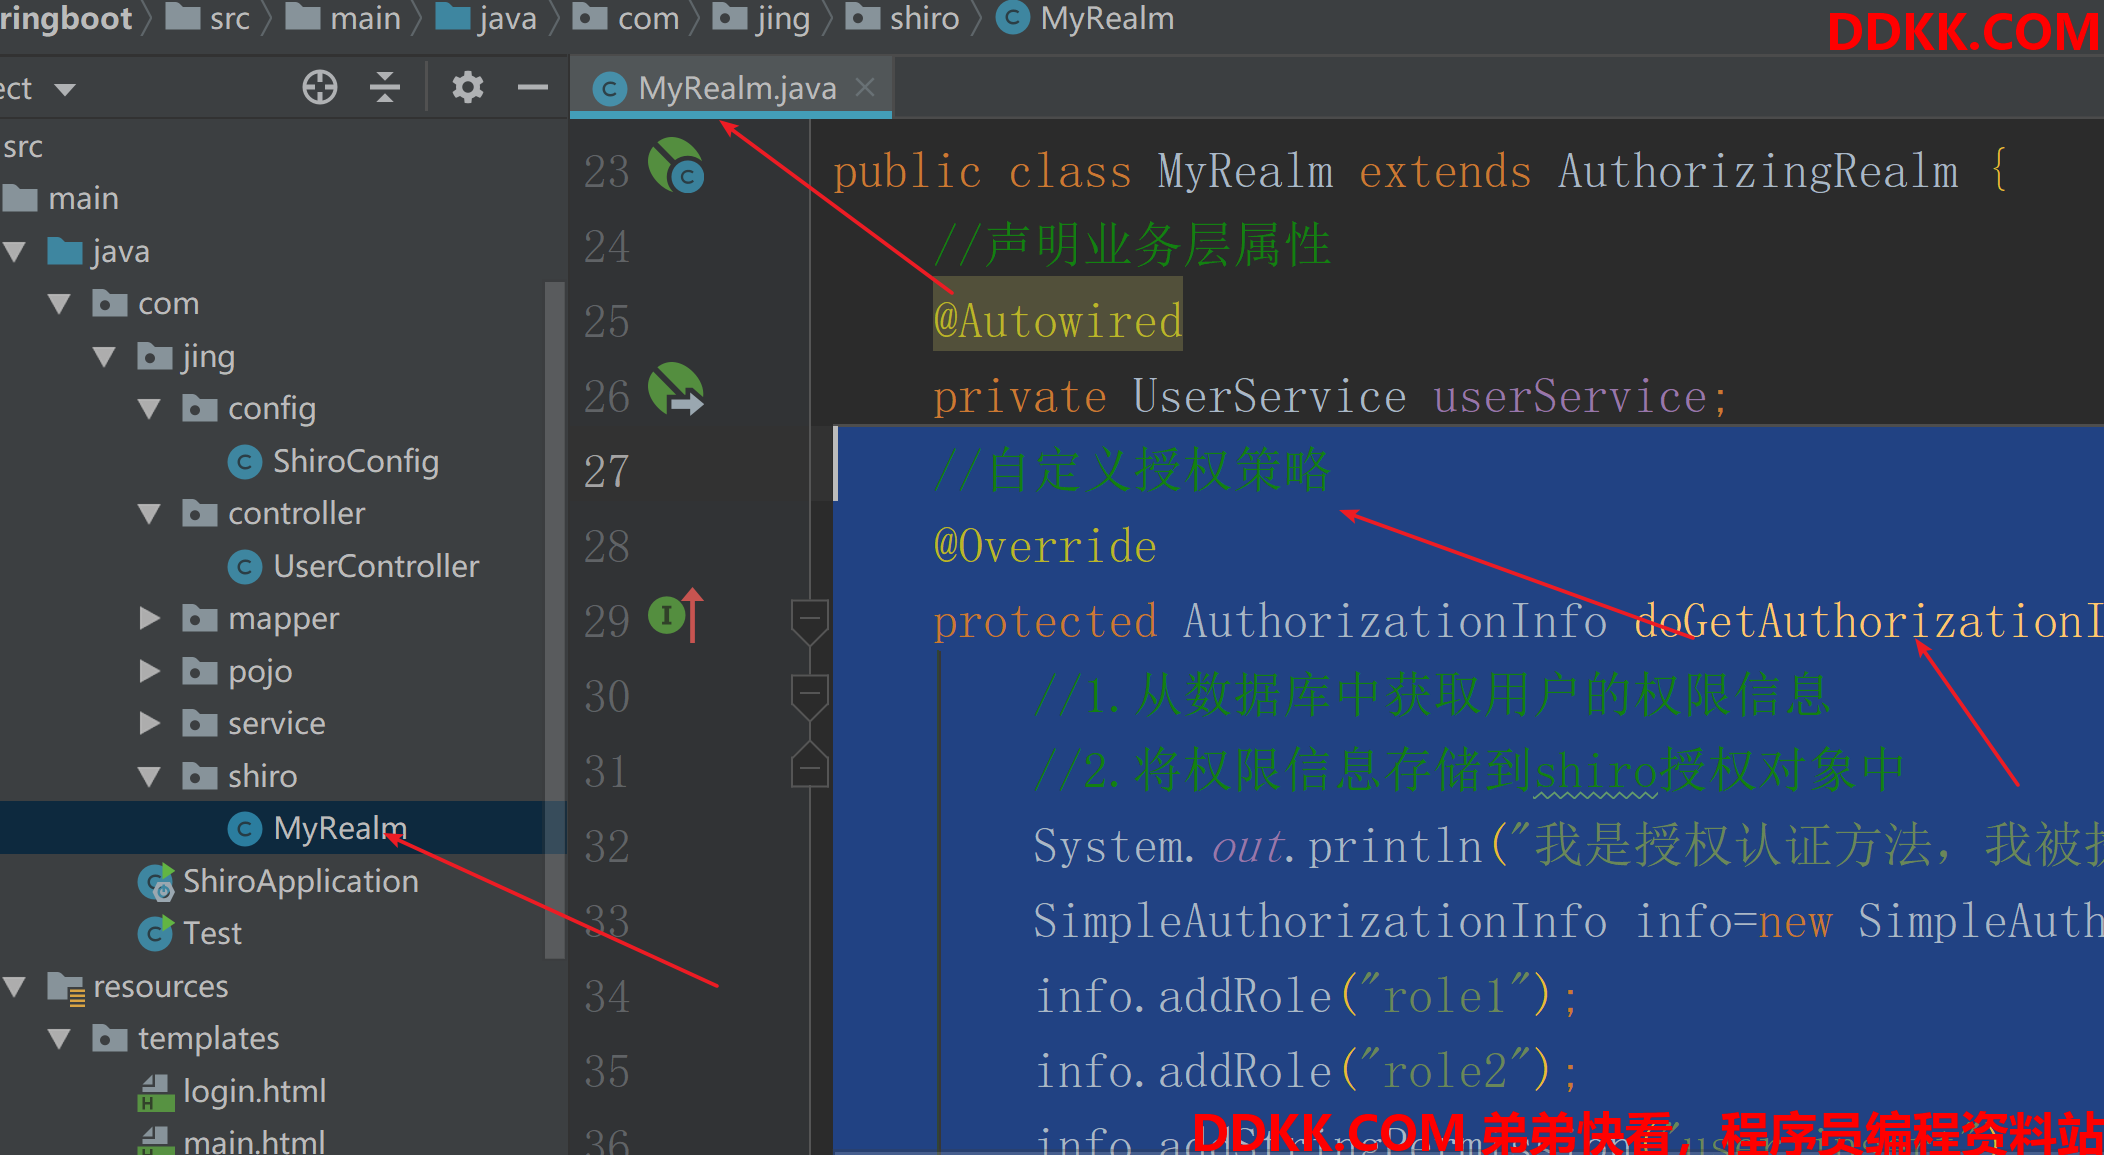
Task: Click the project tree vertical scrollbar
Action: (554, 620)
